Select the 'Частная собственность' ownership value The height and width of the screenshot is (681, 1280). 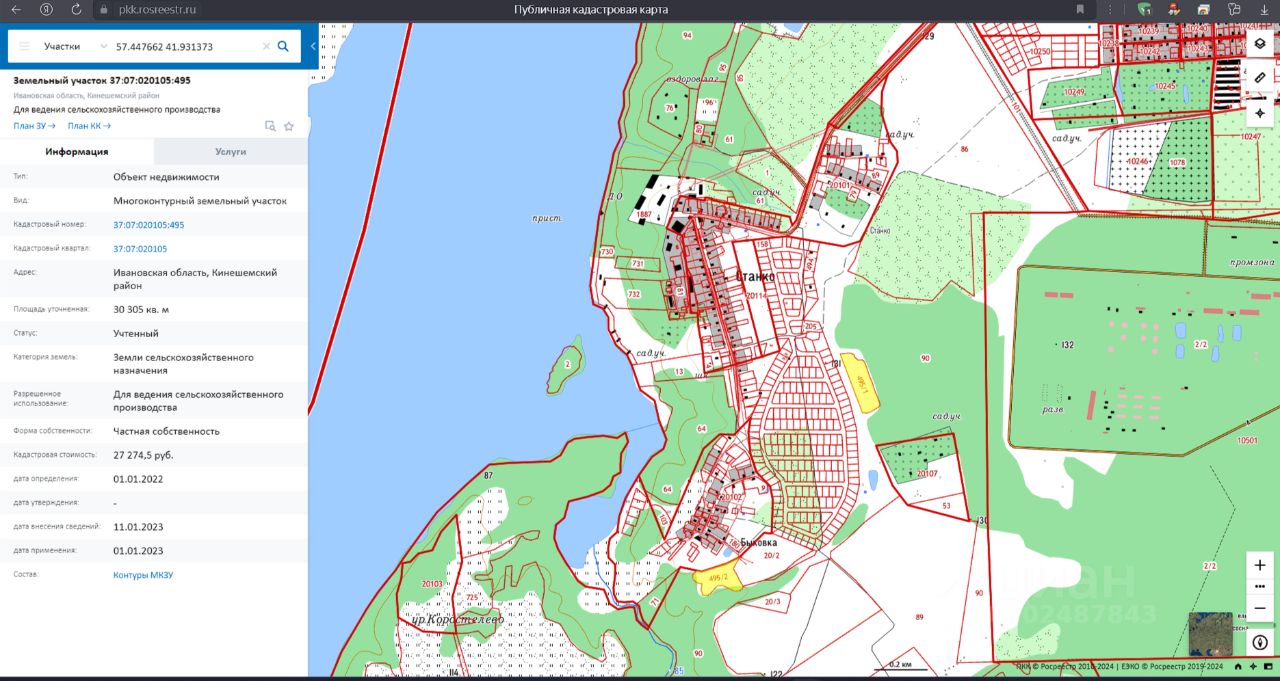point(166,431)
